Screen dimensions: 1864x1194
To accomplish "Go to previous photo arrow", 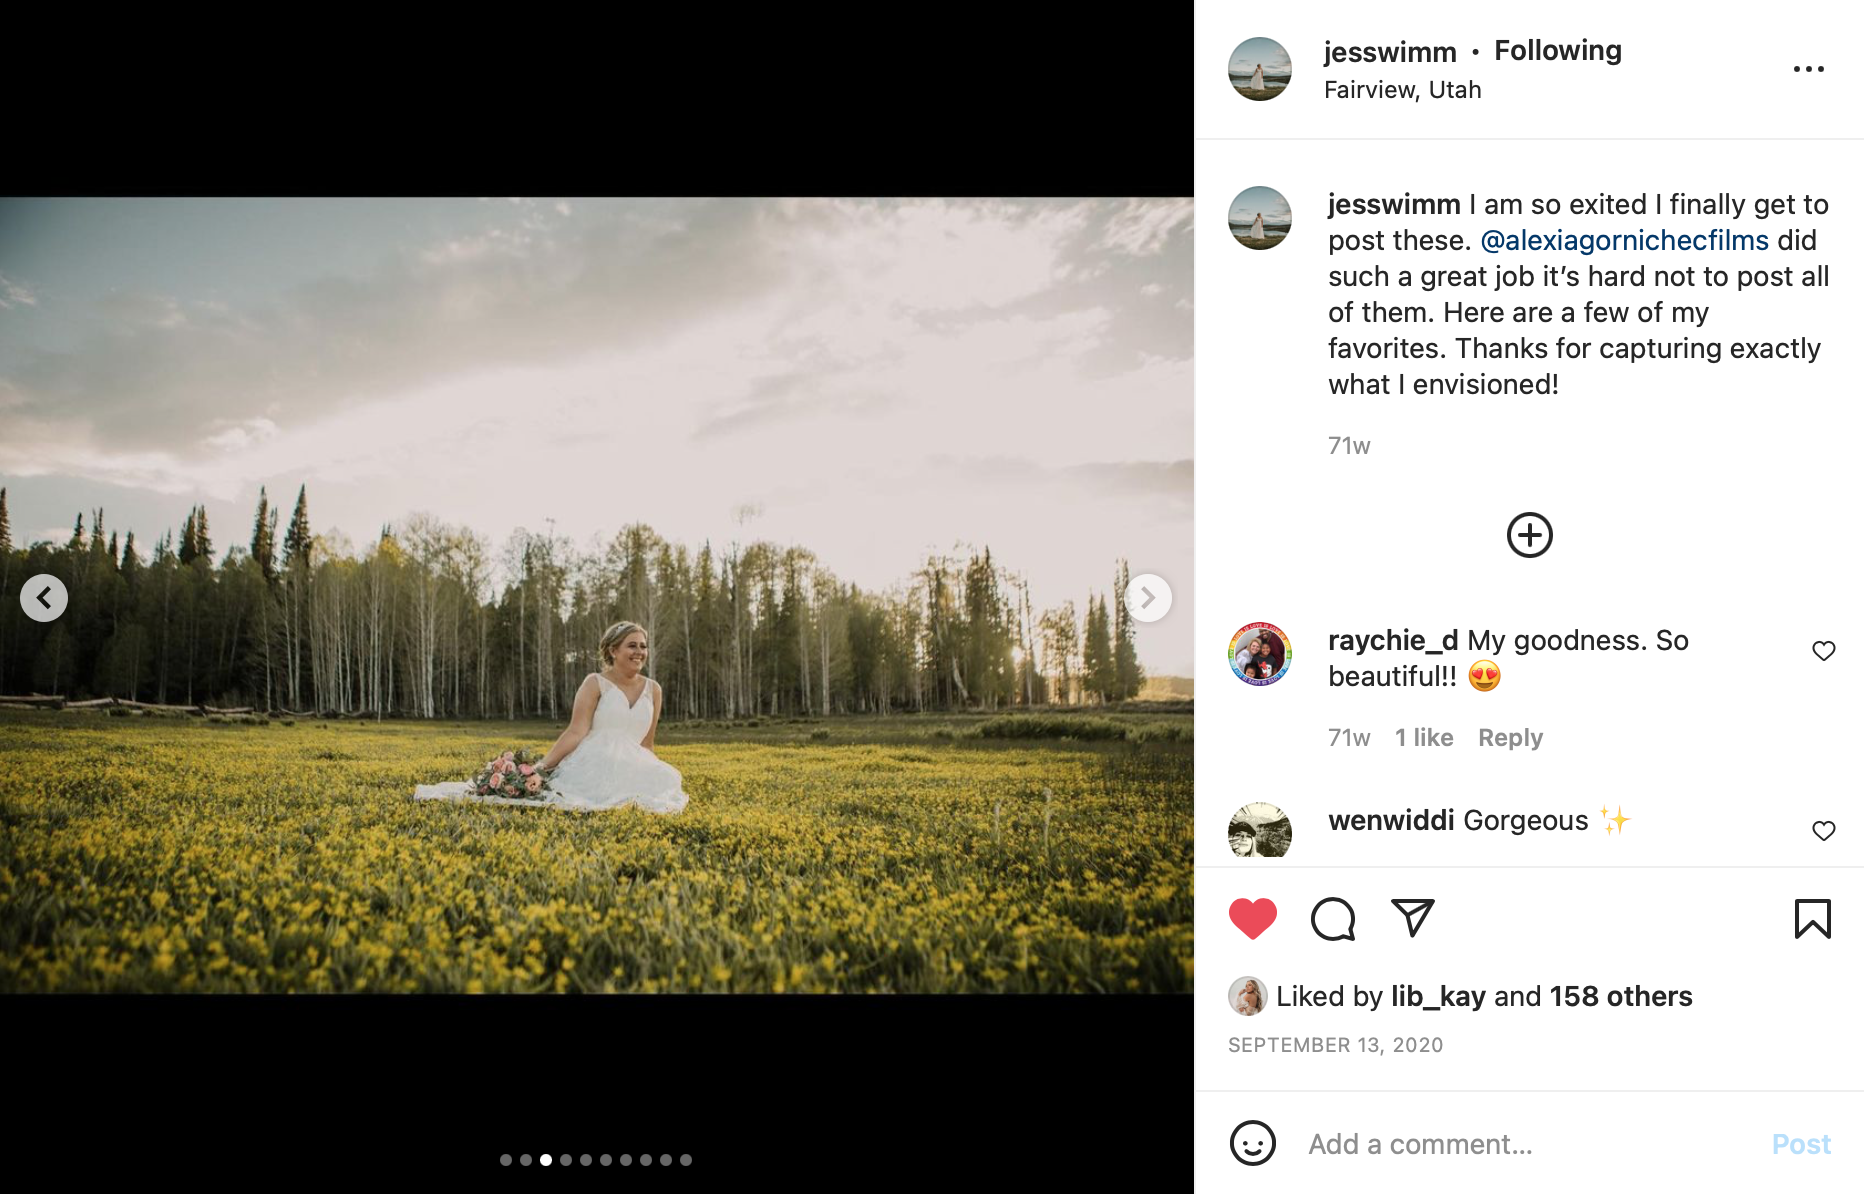I will 44,598.
